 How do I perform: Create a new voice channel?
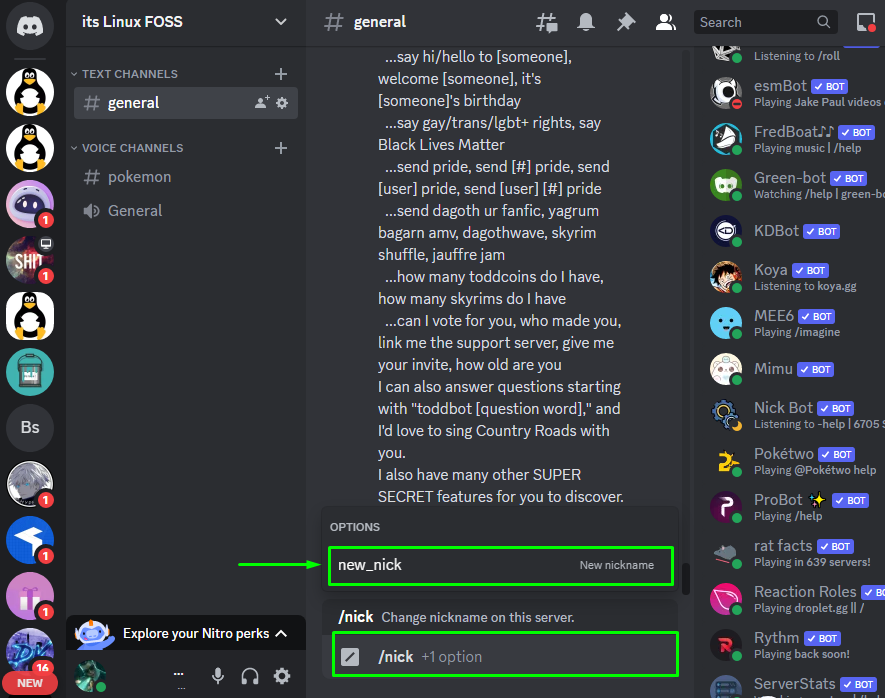(x=281, y=148)
